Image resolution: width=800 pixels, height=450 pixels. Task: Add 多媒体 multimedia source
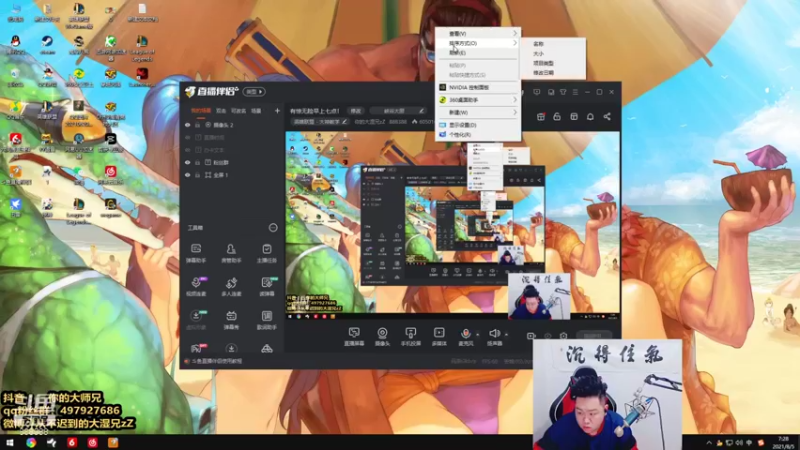tap(439, 337)
